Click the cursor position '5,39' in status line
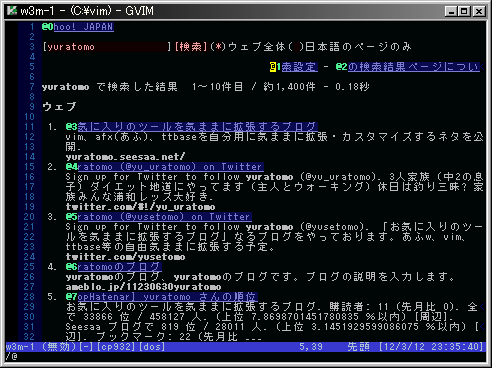The image size is (492, 368). point(311,347)
